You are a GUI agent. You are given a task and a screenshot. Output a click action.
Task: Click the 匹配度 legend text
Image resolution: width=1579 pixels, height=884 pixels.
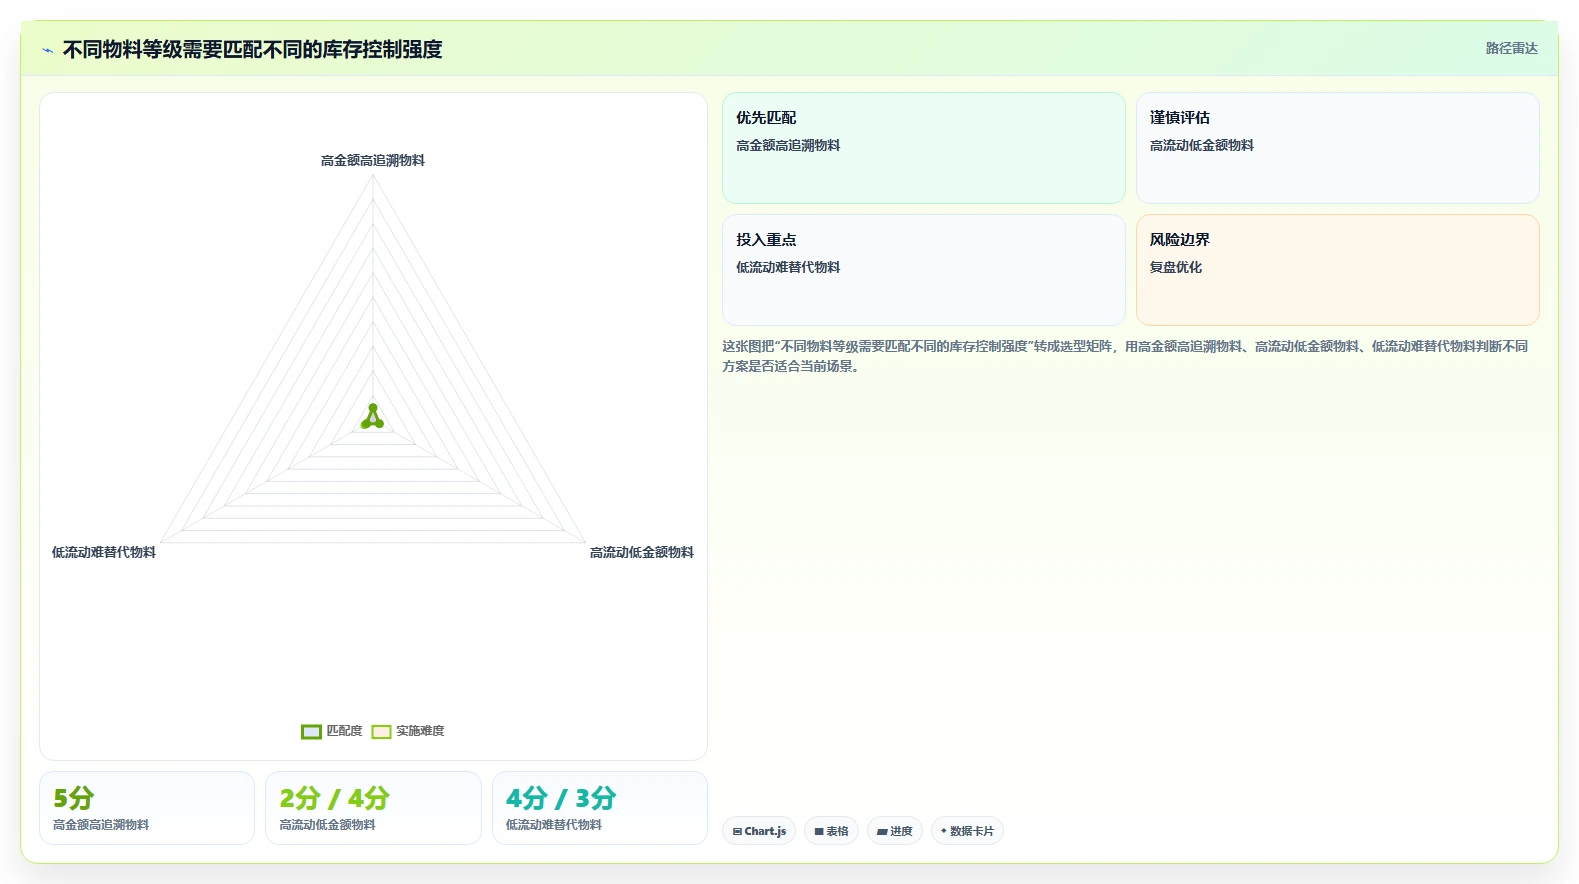pos(344,732)
